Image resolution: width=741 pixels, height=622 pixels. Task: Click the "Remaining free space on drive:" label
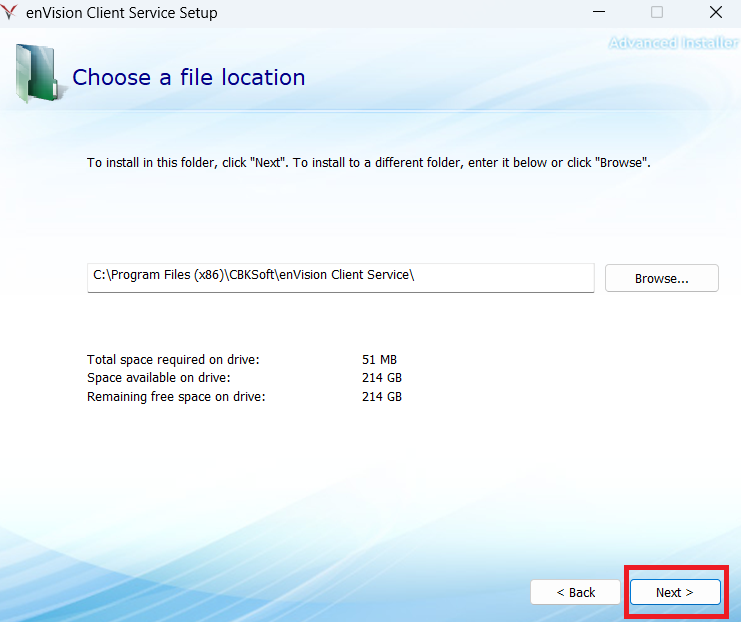coord(176,397)
